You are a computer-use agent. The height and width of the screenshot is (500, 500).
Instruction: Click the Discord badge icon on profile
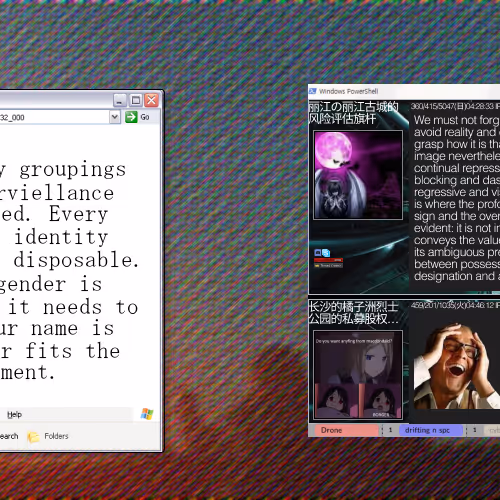coord(318,253)
